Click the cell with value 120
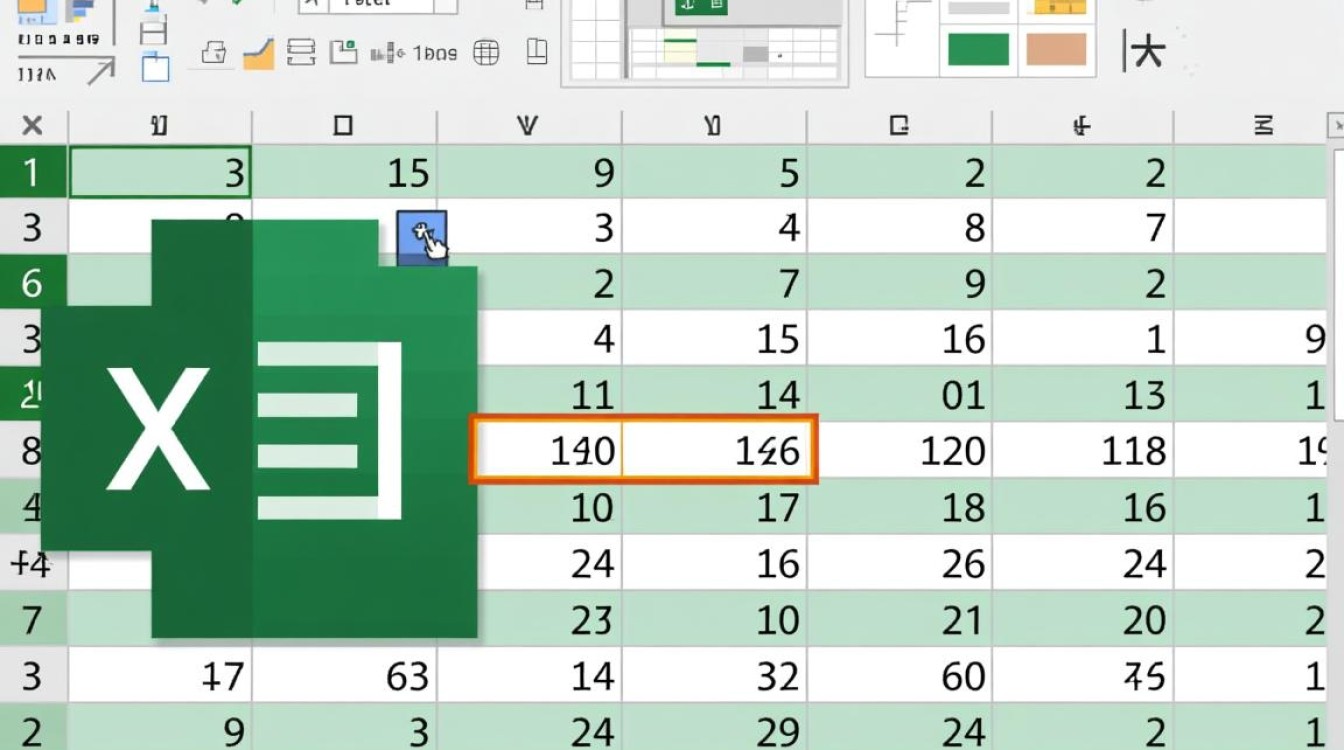The height and width of the screenshot is (750, 1344). (x=899, y=451)
